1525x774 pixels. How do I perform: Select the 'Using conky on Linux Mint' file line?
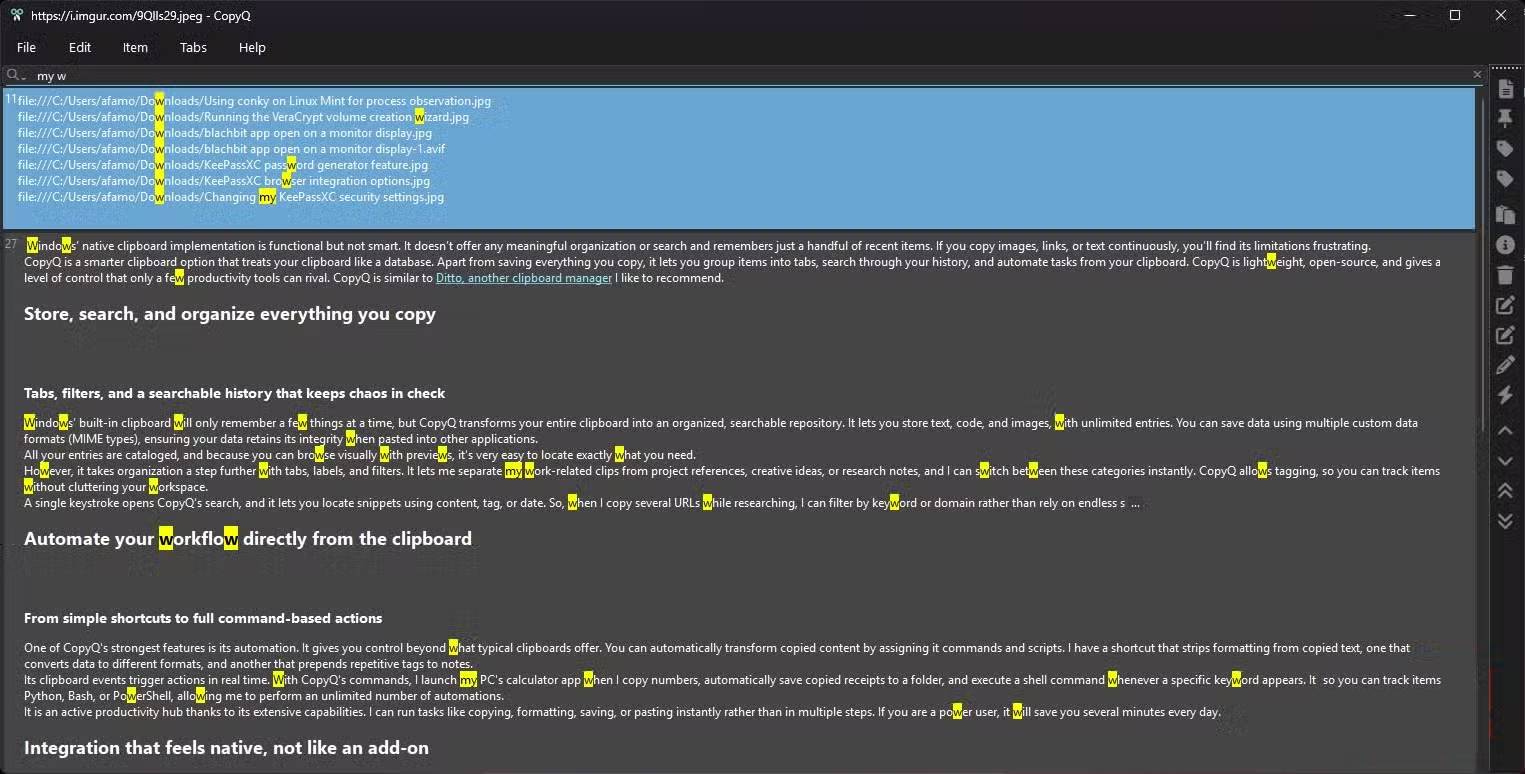(254, 101)
